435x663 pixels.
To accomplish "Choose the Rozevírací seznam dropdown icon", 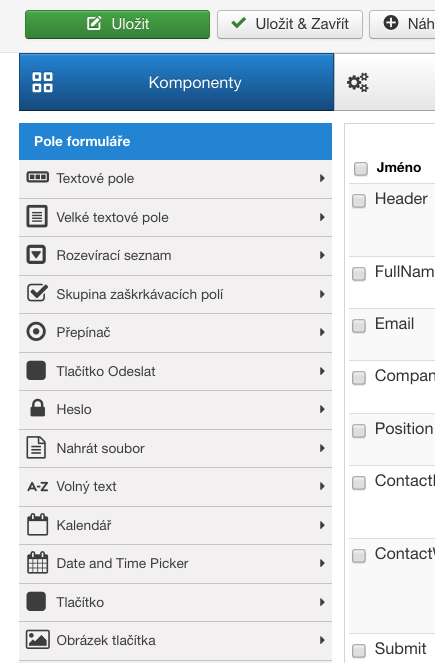I will coord(36,255).
